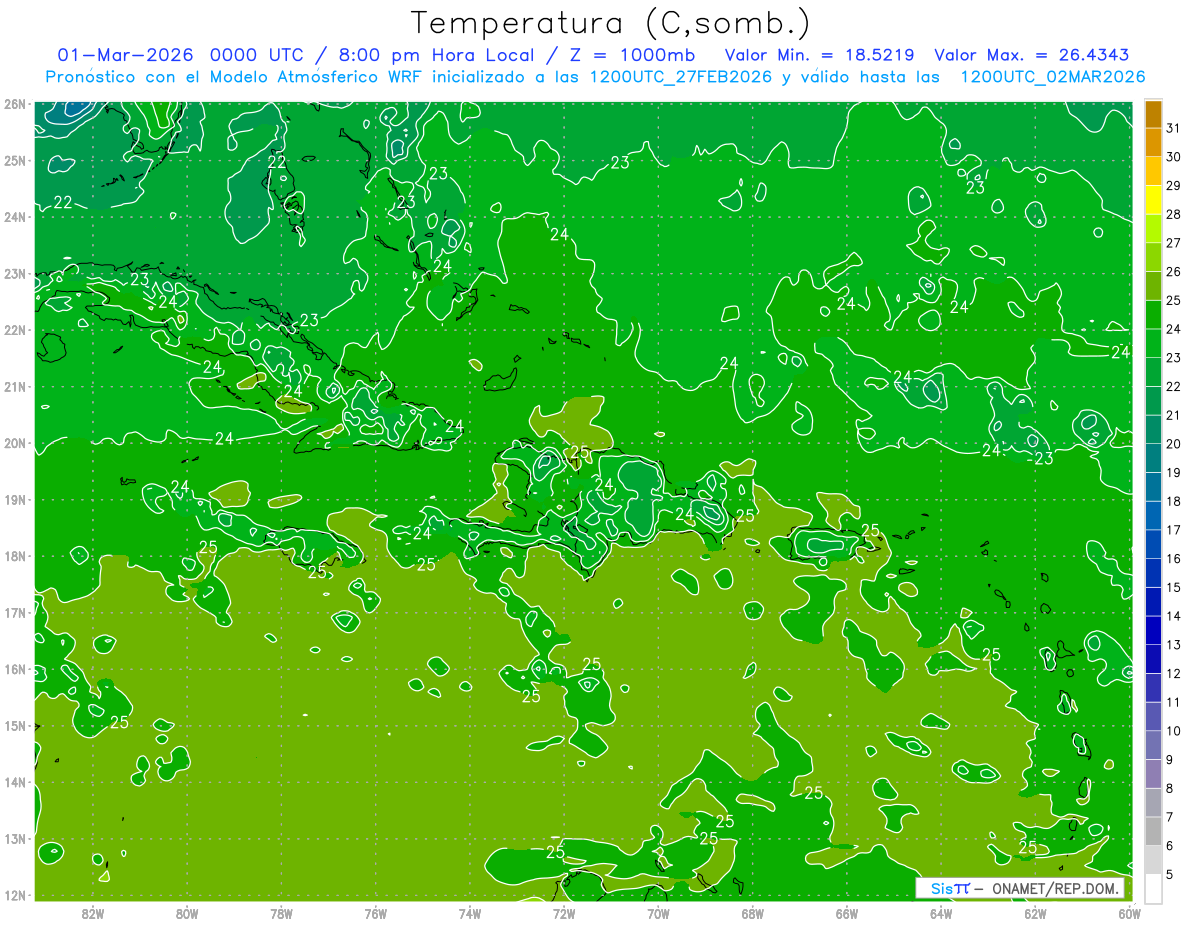Click the '80W' longitude label
This screenshot has width=1200, height=927.
click(x=187, y=913)
